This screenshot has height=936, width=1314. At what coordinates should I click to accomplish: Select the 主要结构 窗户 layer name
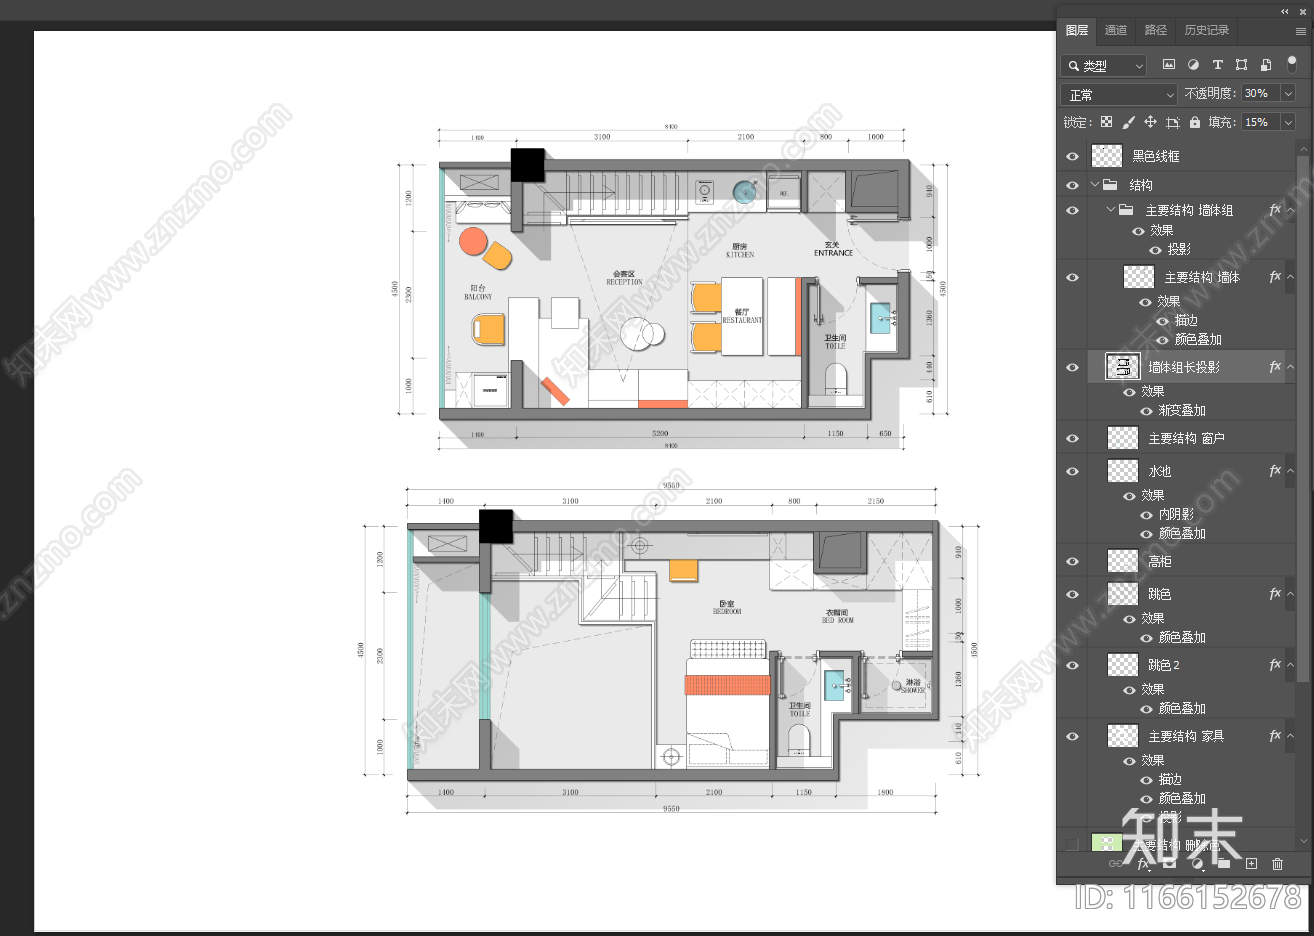1186,439
